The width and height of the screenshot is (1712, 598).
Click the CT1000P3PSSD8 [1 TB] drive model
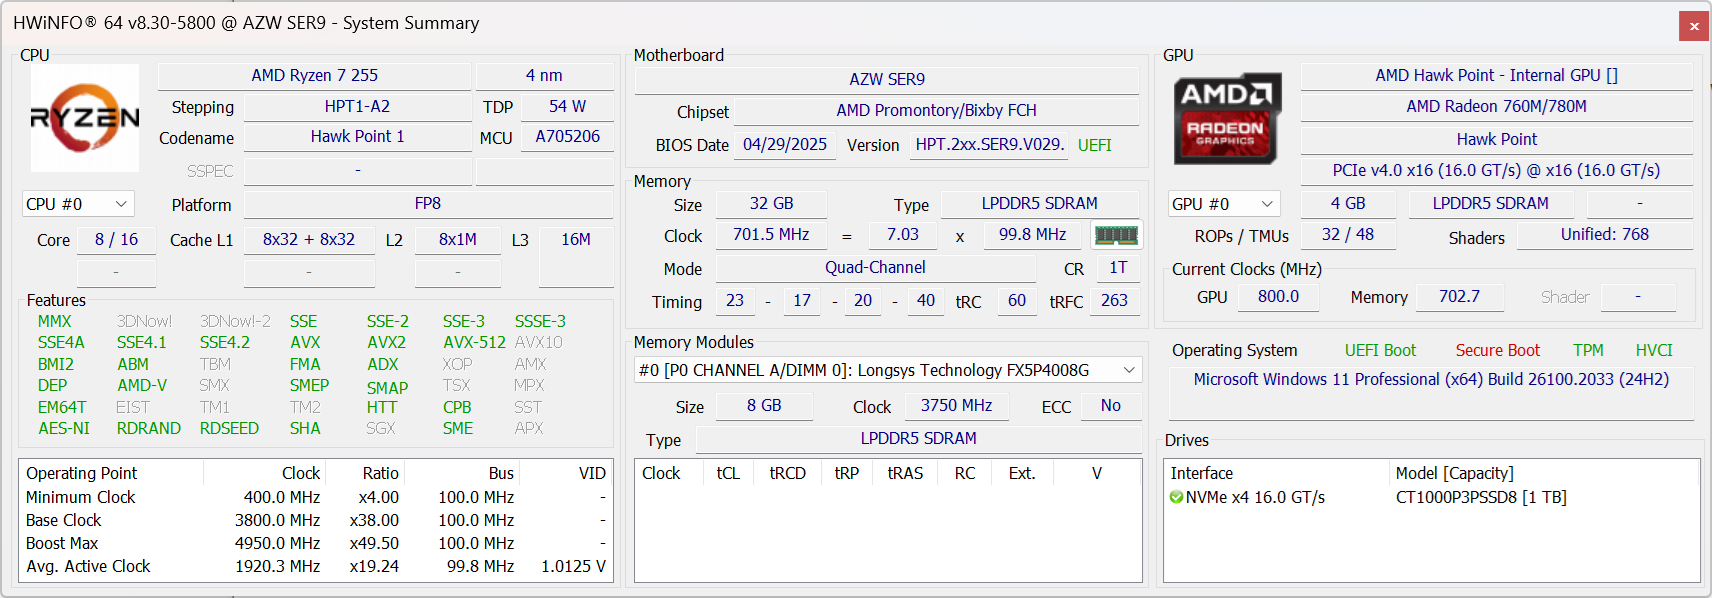tap(1481, 497)
